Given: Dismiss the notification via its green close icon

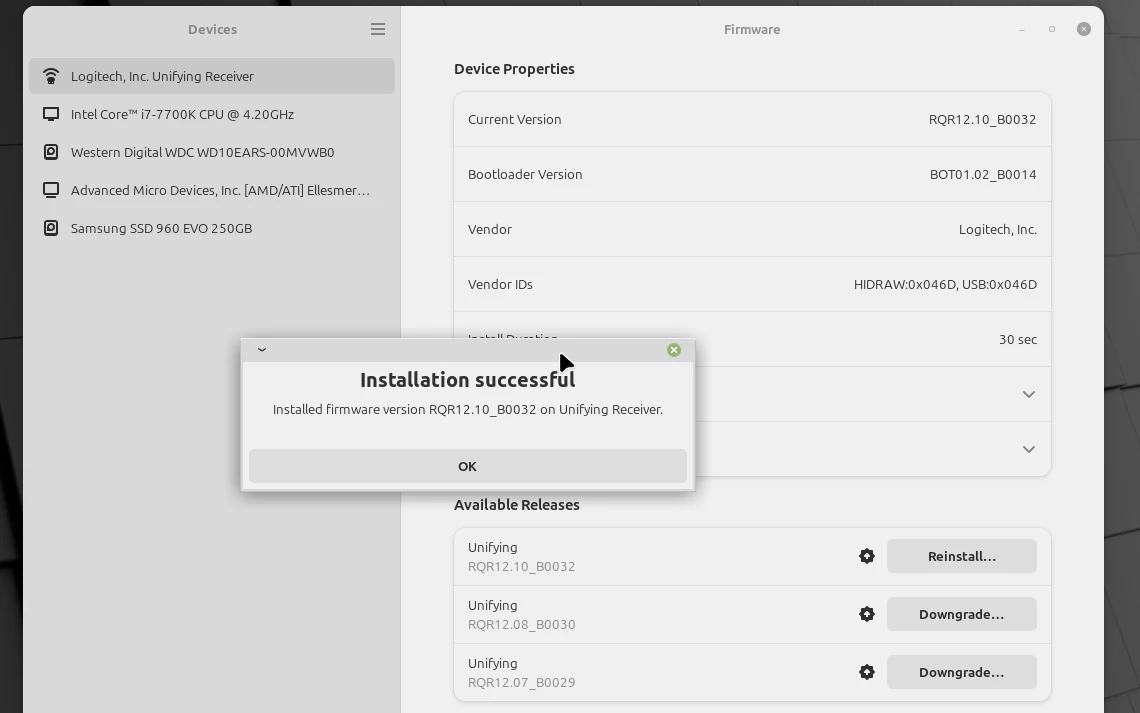Looking at the screenshot, I should point(673,350).
